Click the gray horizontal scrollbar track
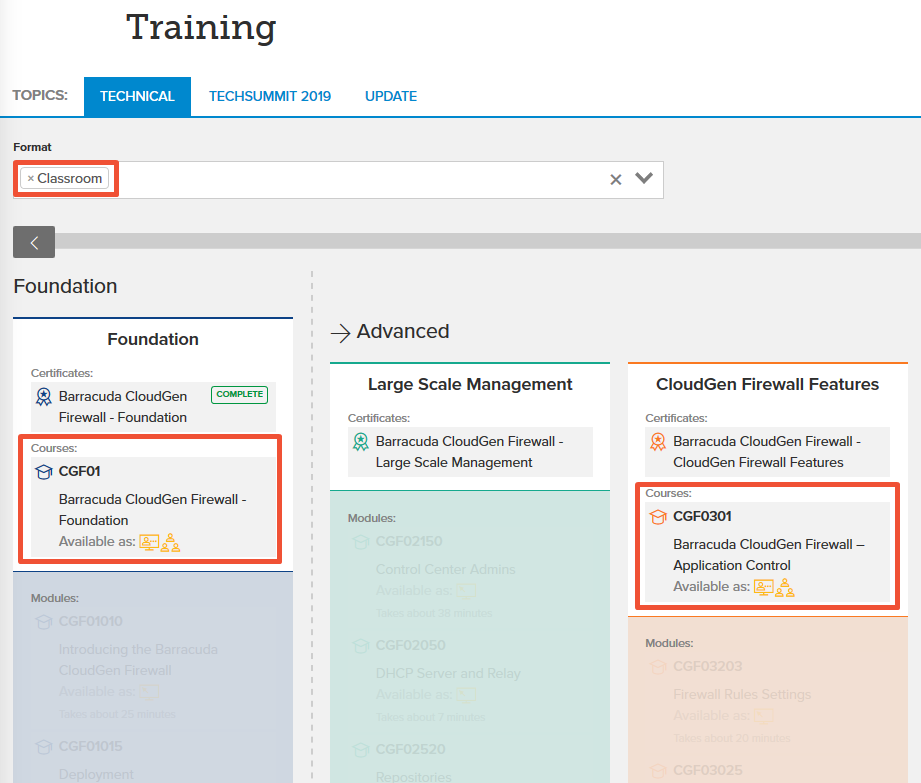921x783 pixels. [x=488, y=241]
